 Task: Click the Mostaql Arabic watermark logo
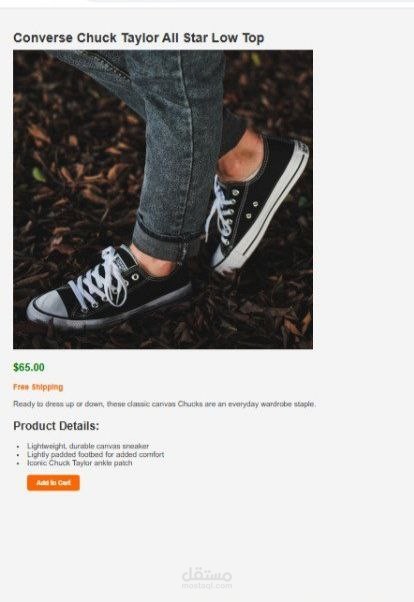pos(207,575)
